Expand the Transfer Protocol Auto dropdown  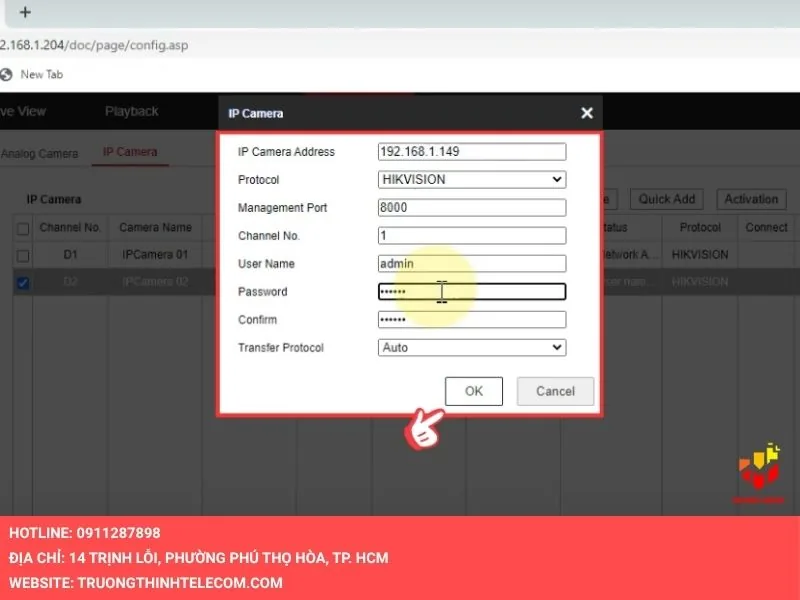472,347
